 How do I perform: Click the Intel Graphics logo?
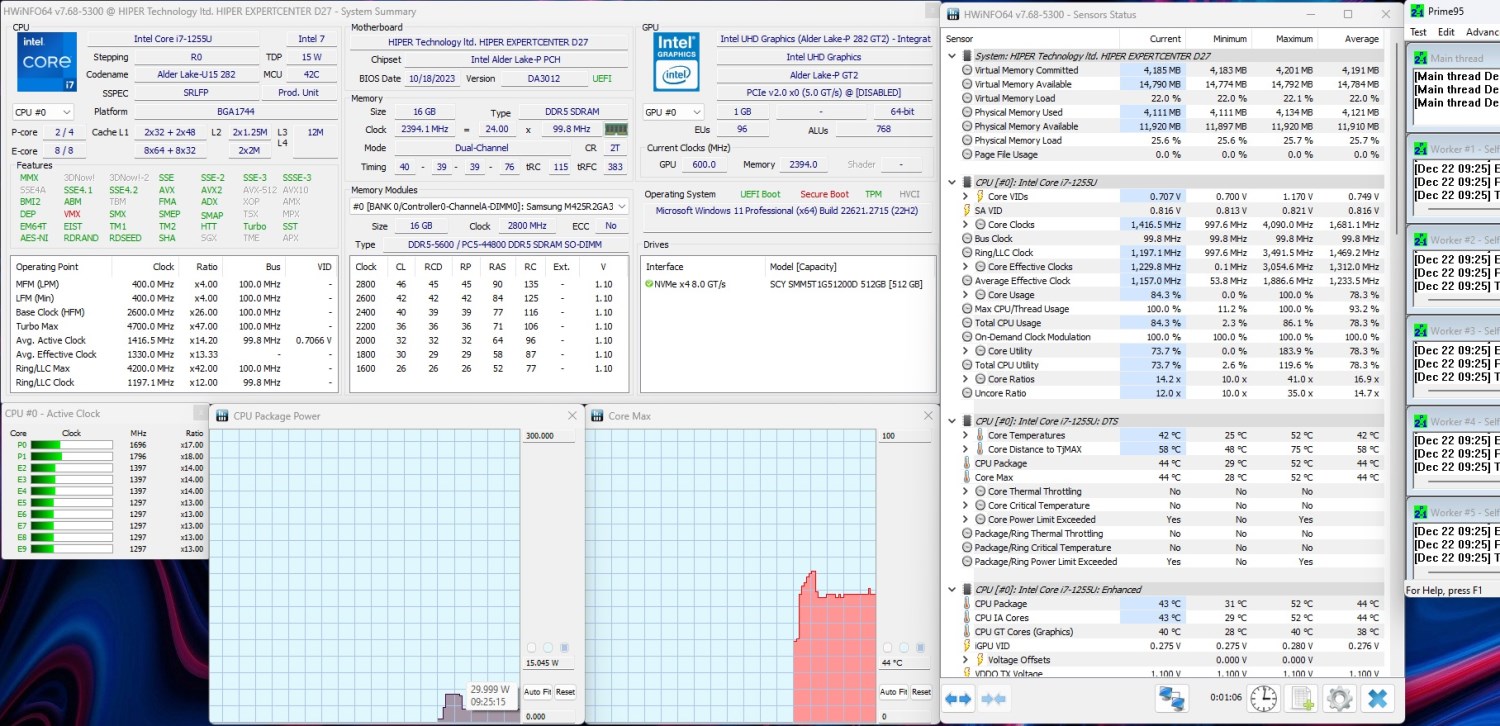(x=676, y=62)
